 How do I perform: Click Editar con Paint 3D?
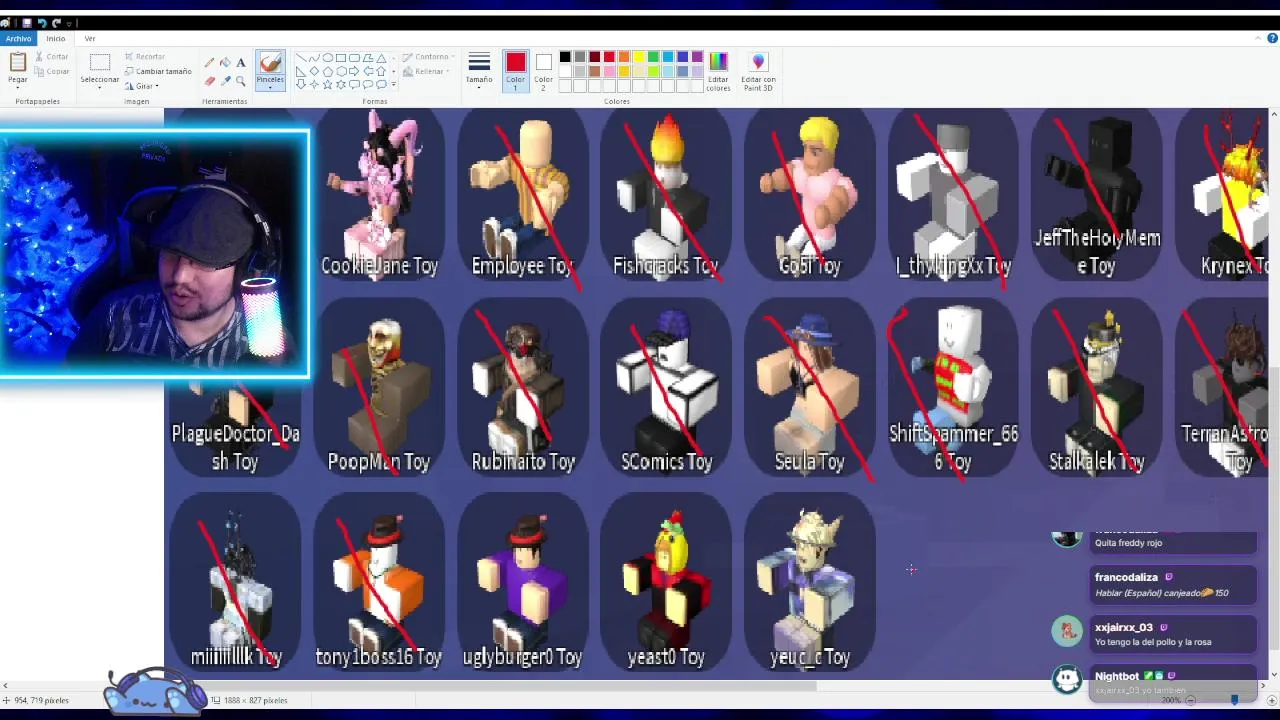758,71
